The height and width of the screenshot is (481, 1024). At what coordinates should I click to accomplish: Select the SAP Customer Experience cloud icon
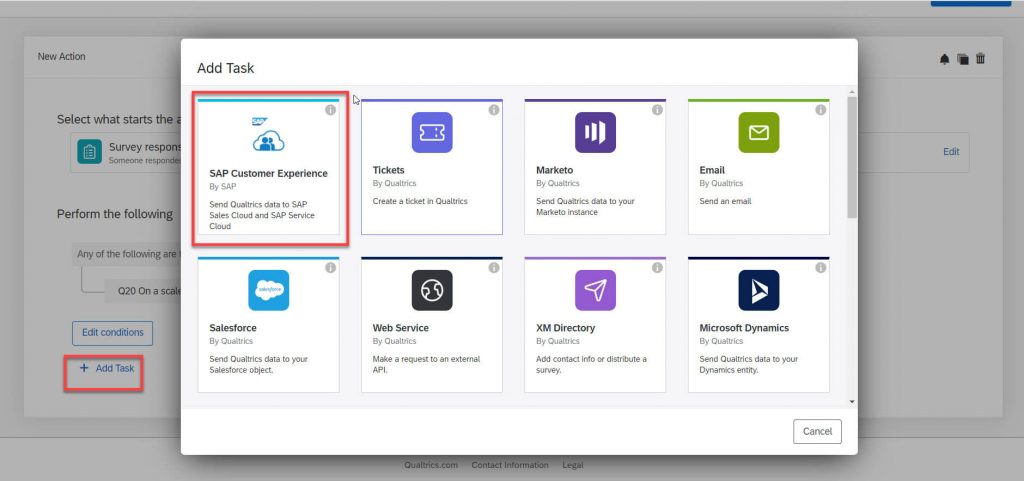click(x=268, y=135)
